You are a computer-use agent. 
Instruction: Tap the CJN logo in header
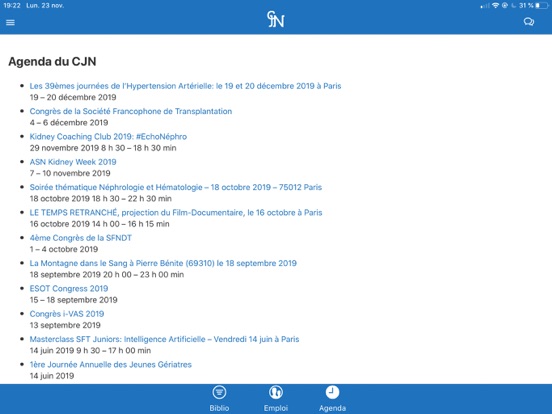click(276, 19)
